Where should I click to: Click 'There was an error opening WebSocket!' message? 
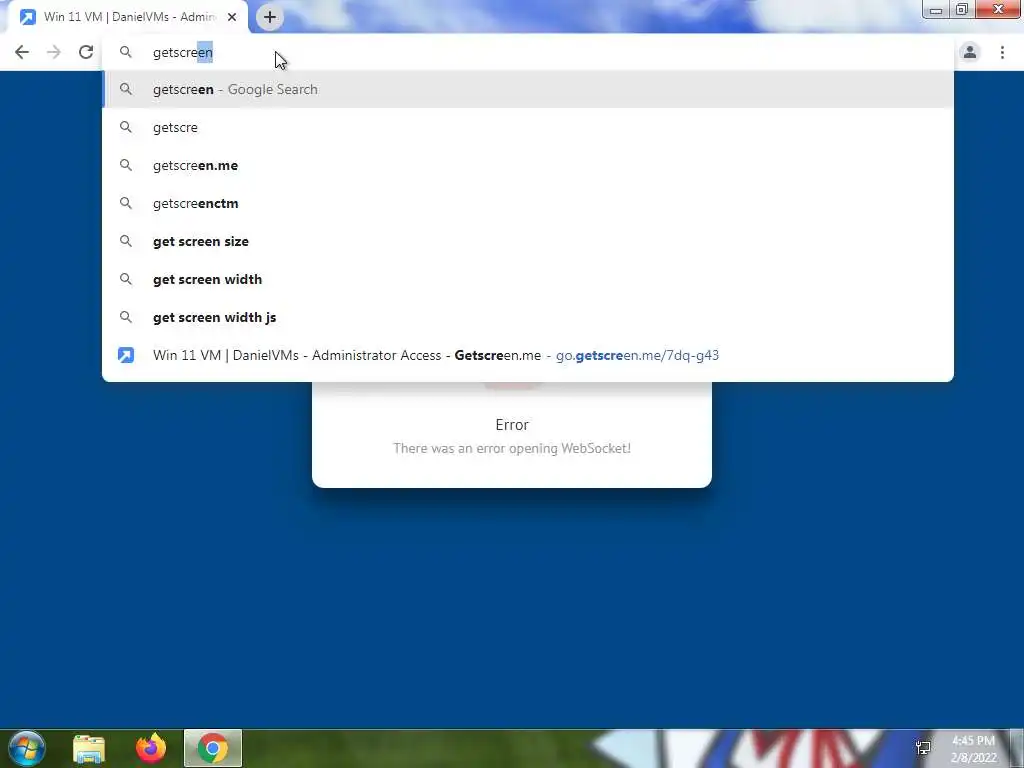[512, 449]
